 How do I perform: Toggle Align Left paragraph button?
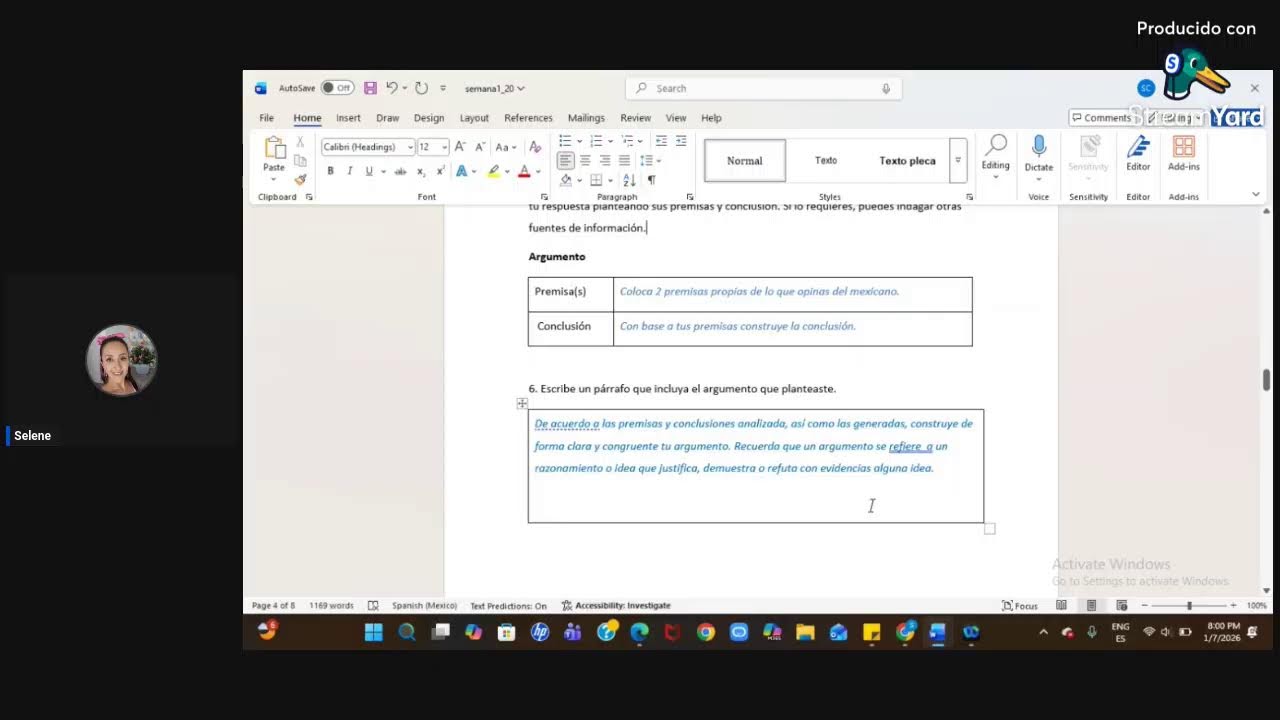coord(566,160)
